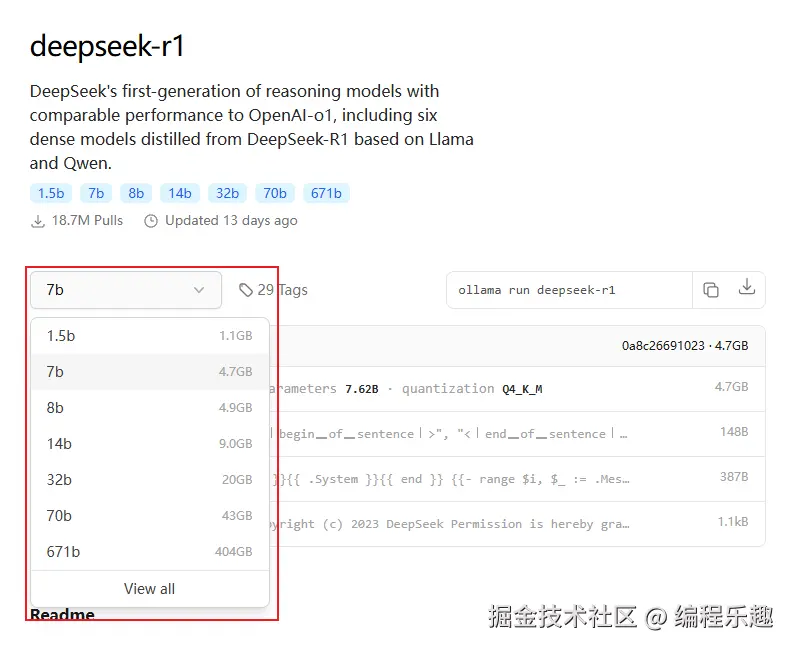Click the 32b blue tag badge
This screenshot has width=793, height=650.
pyautogui.click(x=228, y=193)
